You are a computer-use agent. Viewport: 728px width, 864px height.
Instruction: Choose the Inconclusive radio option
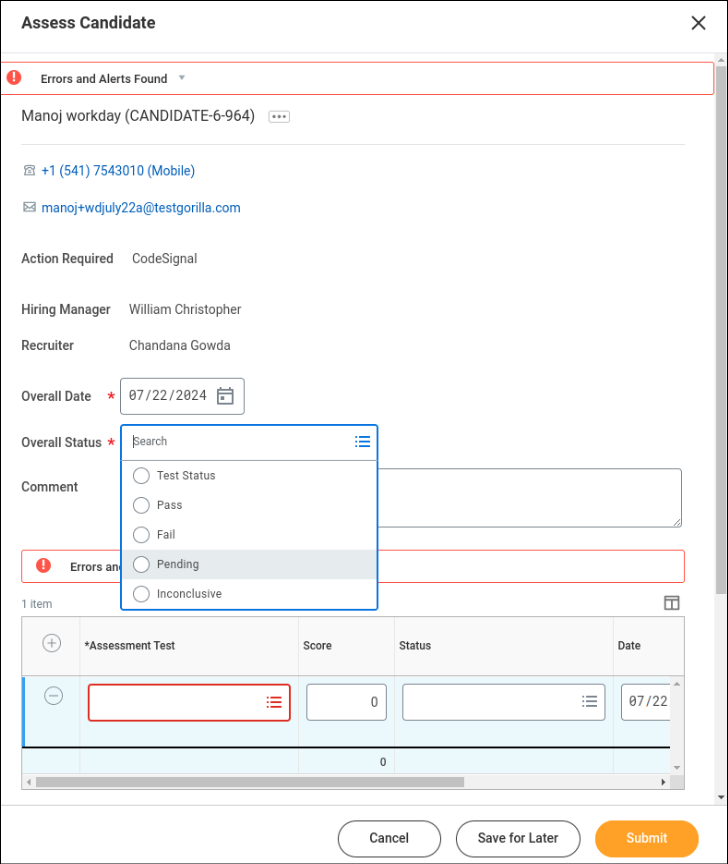point(141,593)
